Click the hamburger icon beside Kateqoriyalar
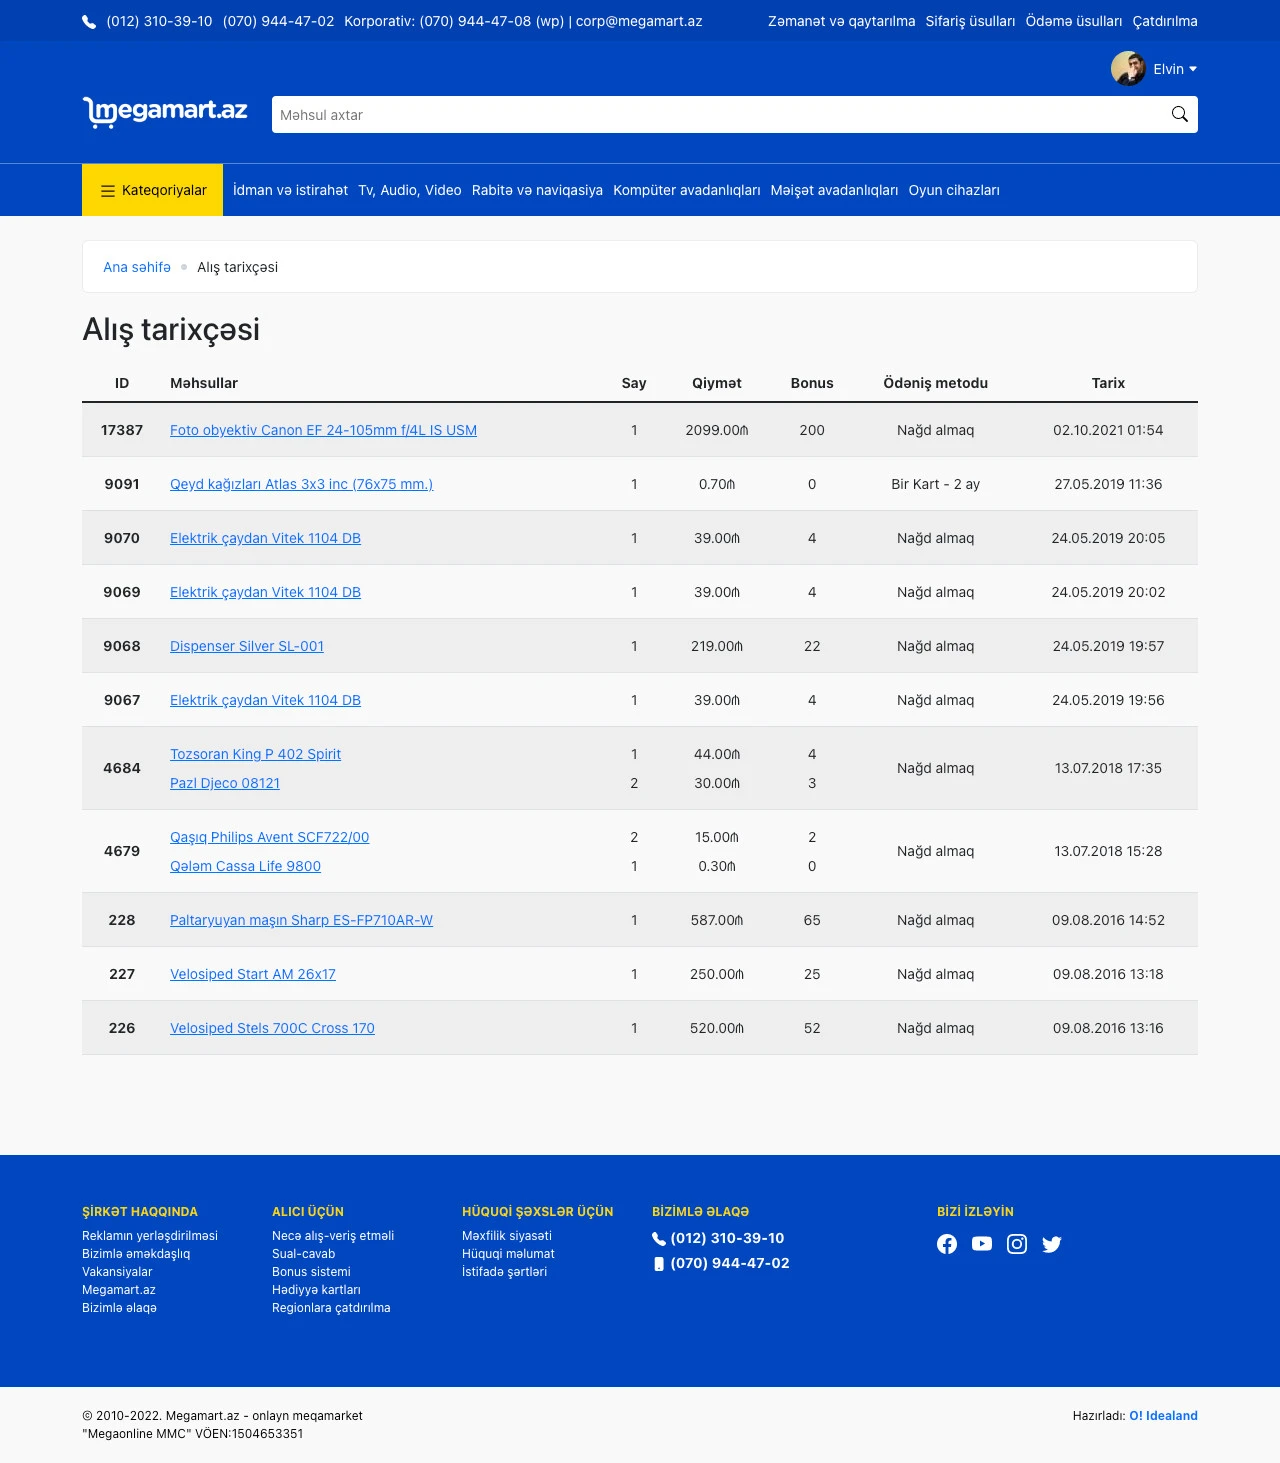Viewport: 1280px width, 1463px height. (108, 191)
